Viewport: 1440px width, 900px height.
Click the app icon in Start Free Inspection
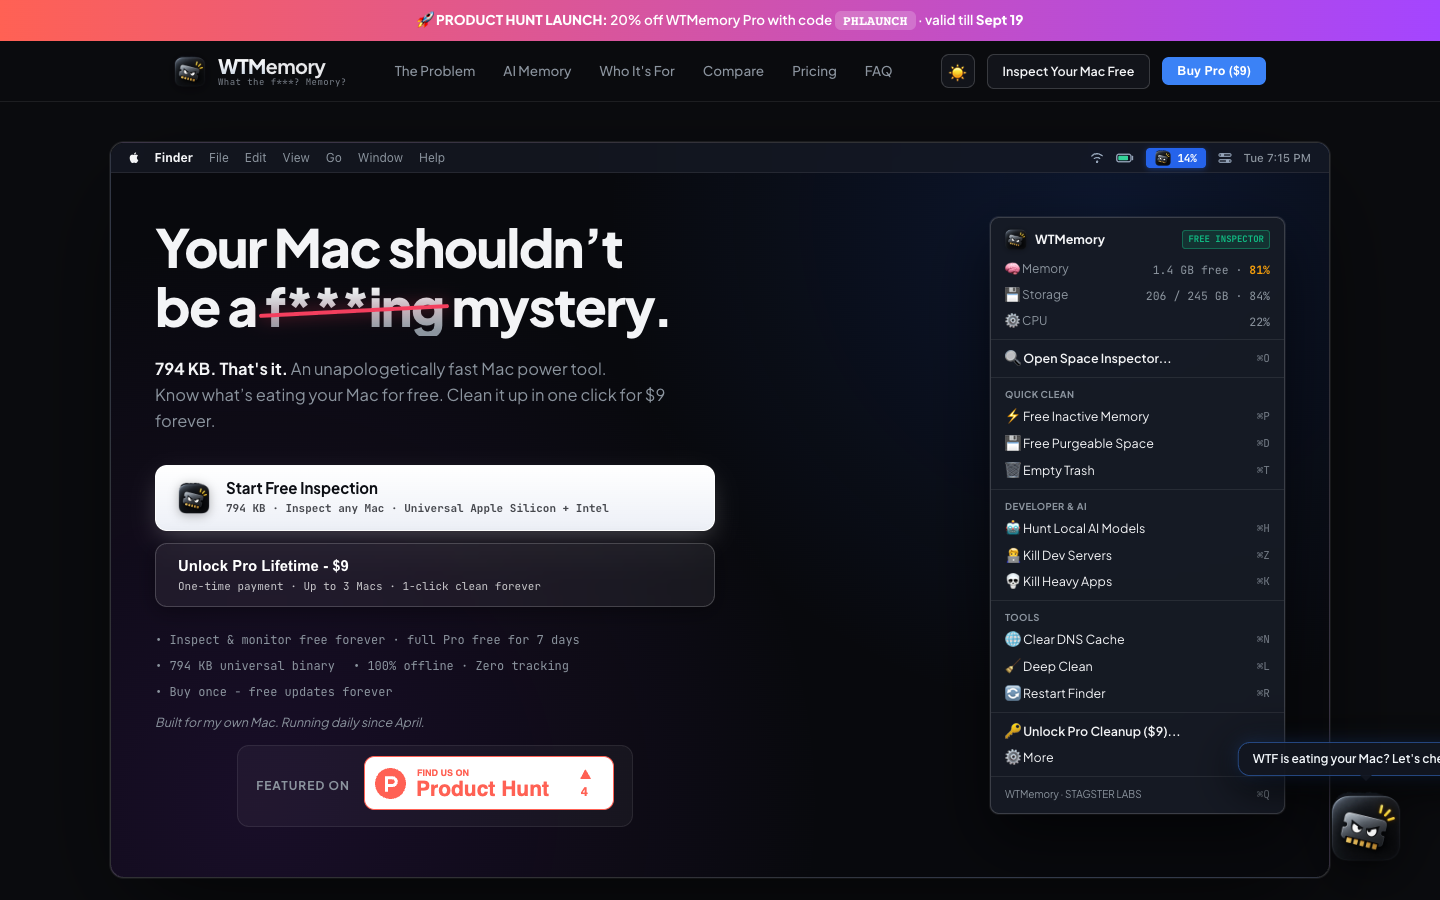point(194,498)
